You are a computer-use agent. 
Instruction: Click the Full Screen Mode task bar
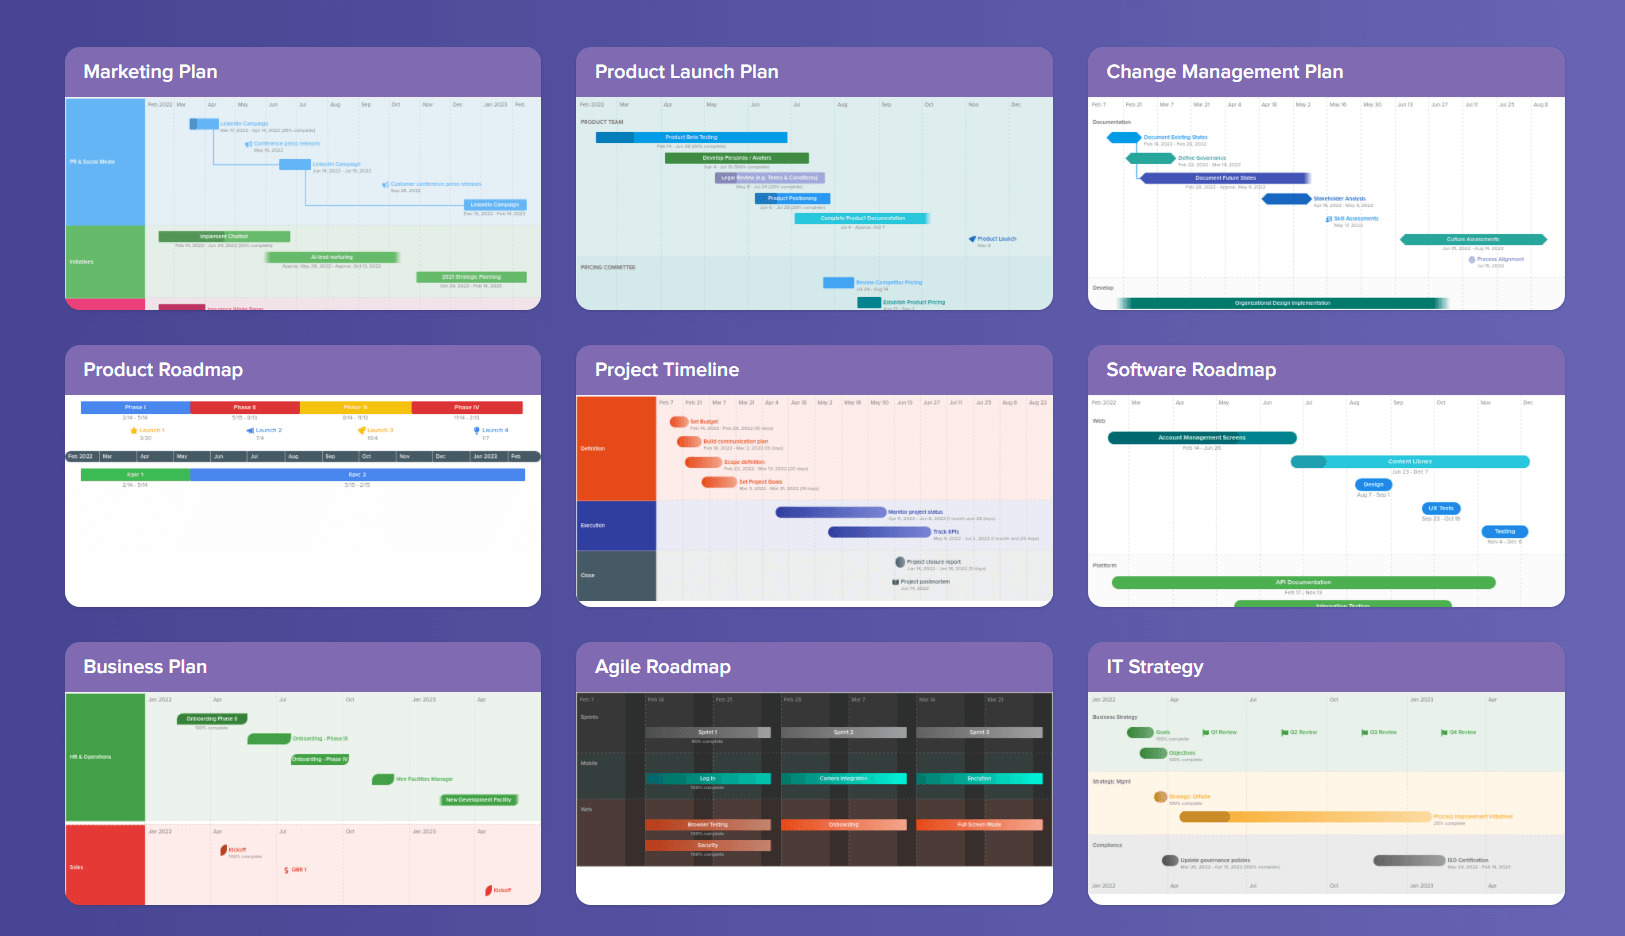coord(979,825)
